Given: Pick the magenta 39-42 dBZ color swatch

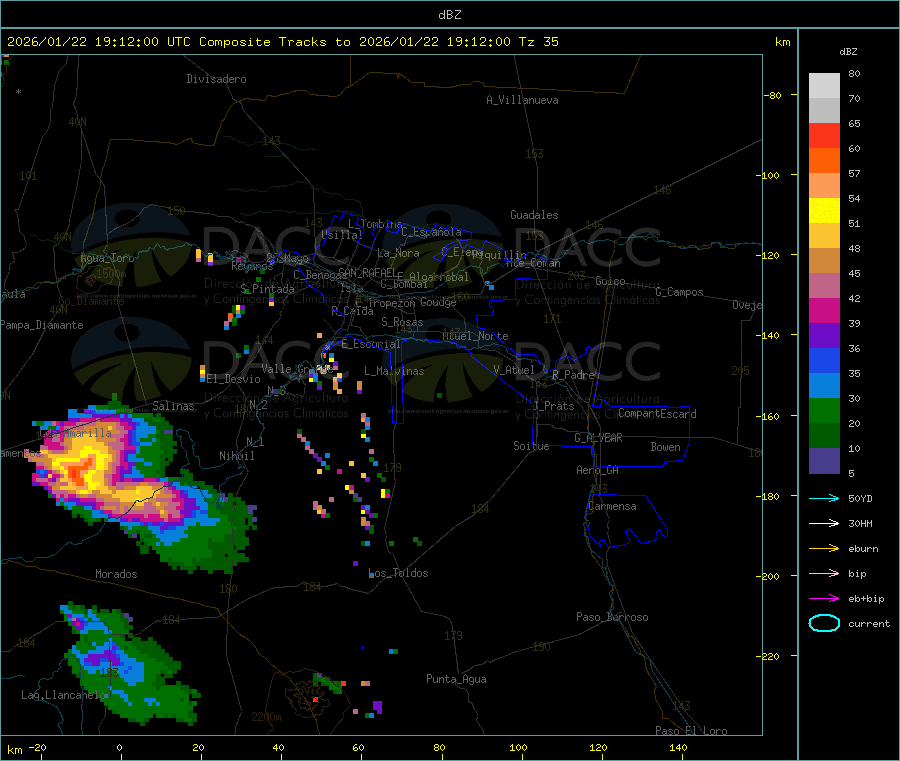Looking at the screenshot, I should tap(824, 310).
